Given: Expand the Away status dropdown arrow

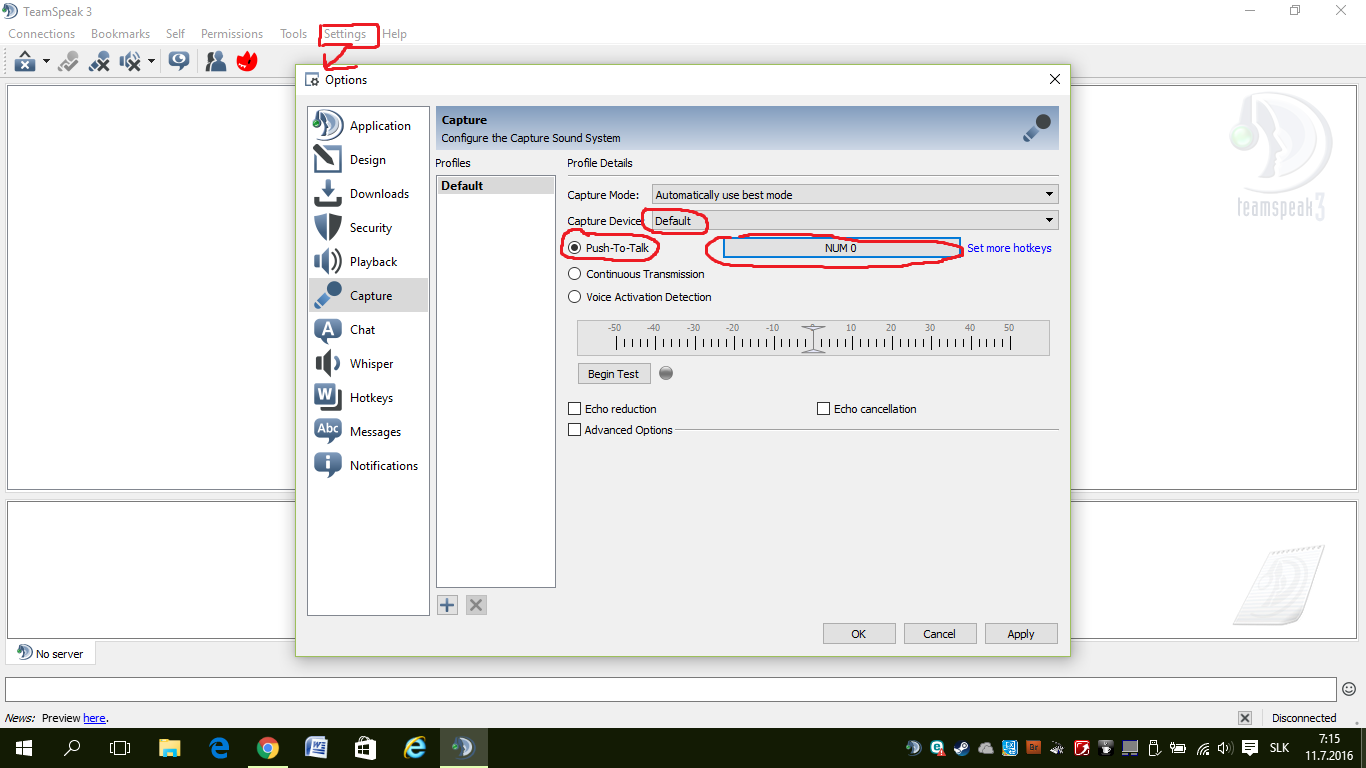Looking at the screenshot, I should 46,62.
